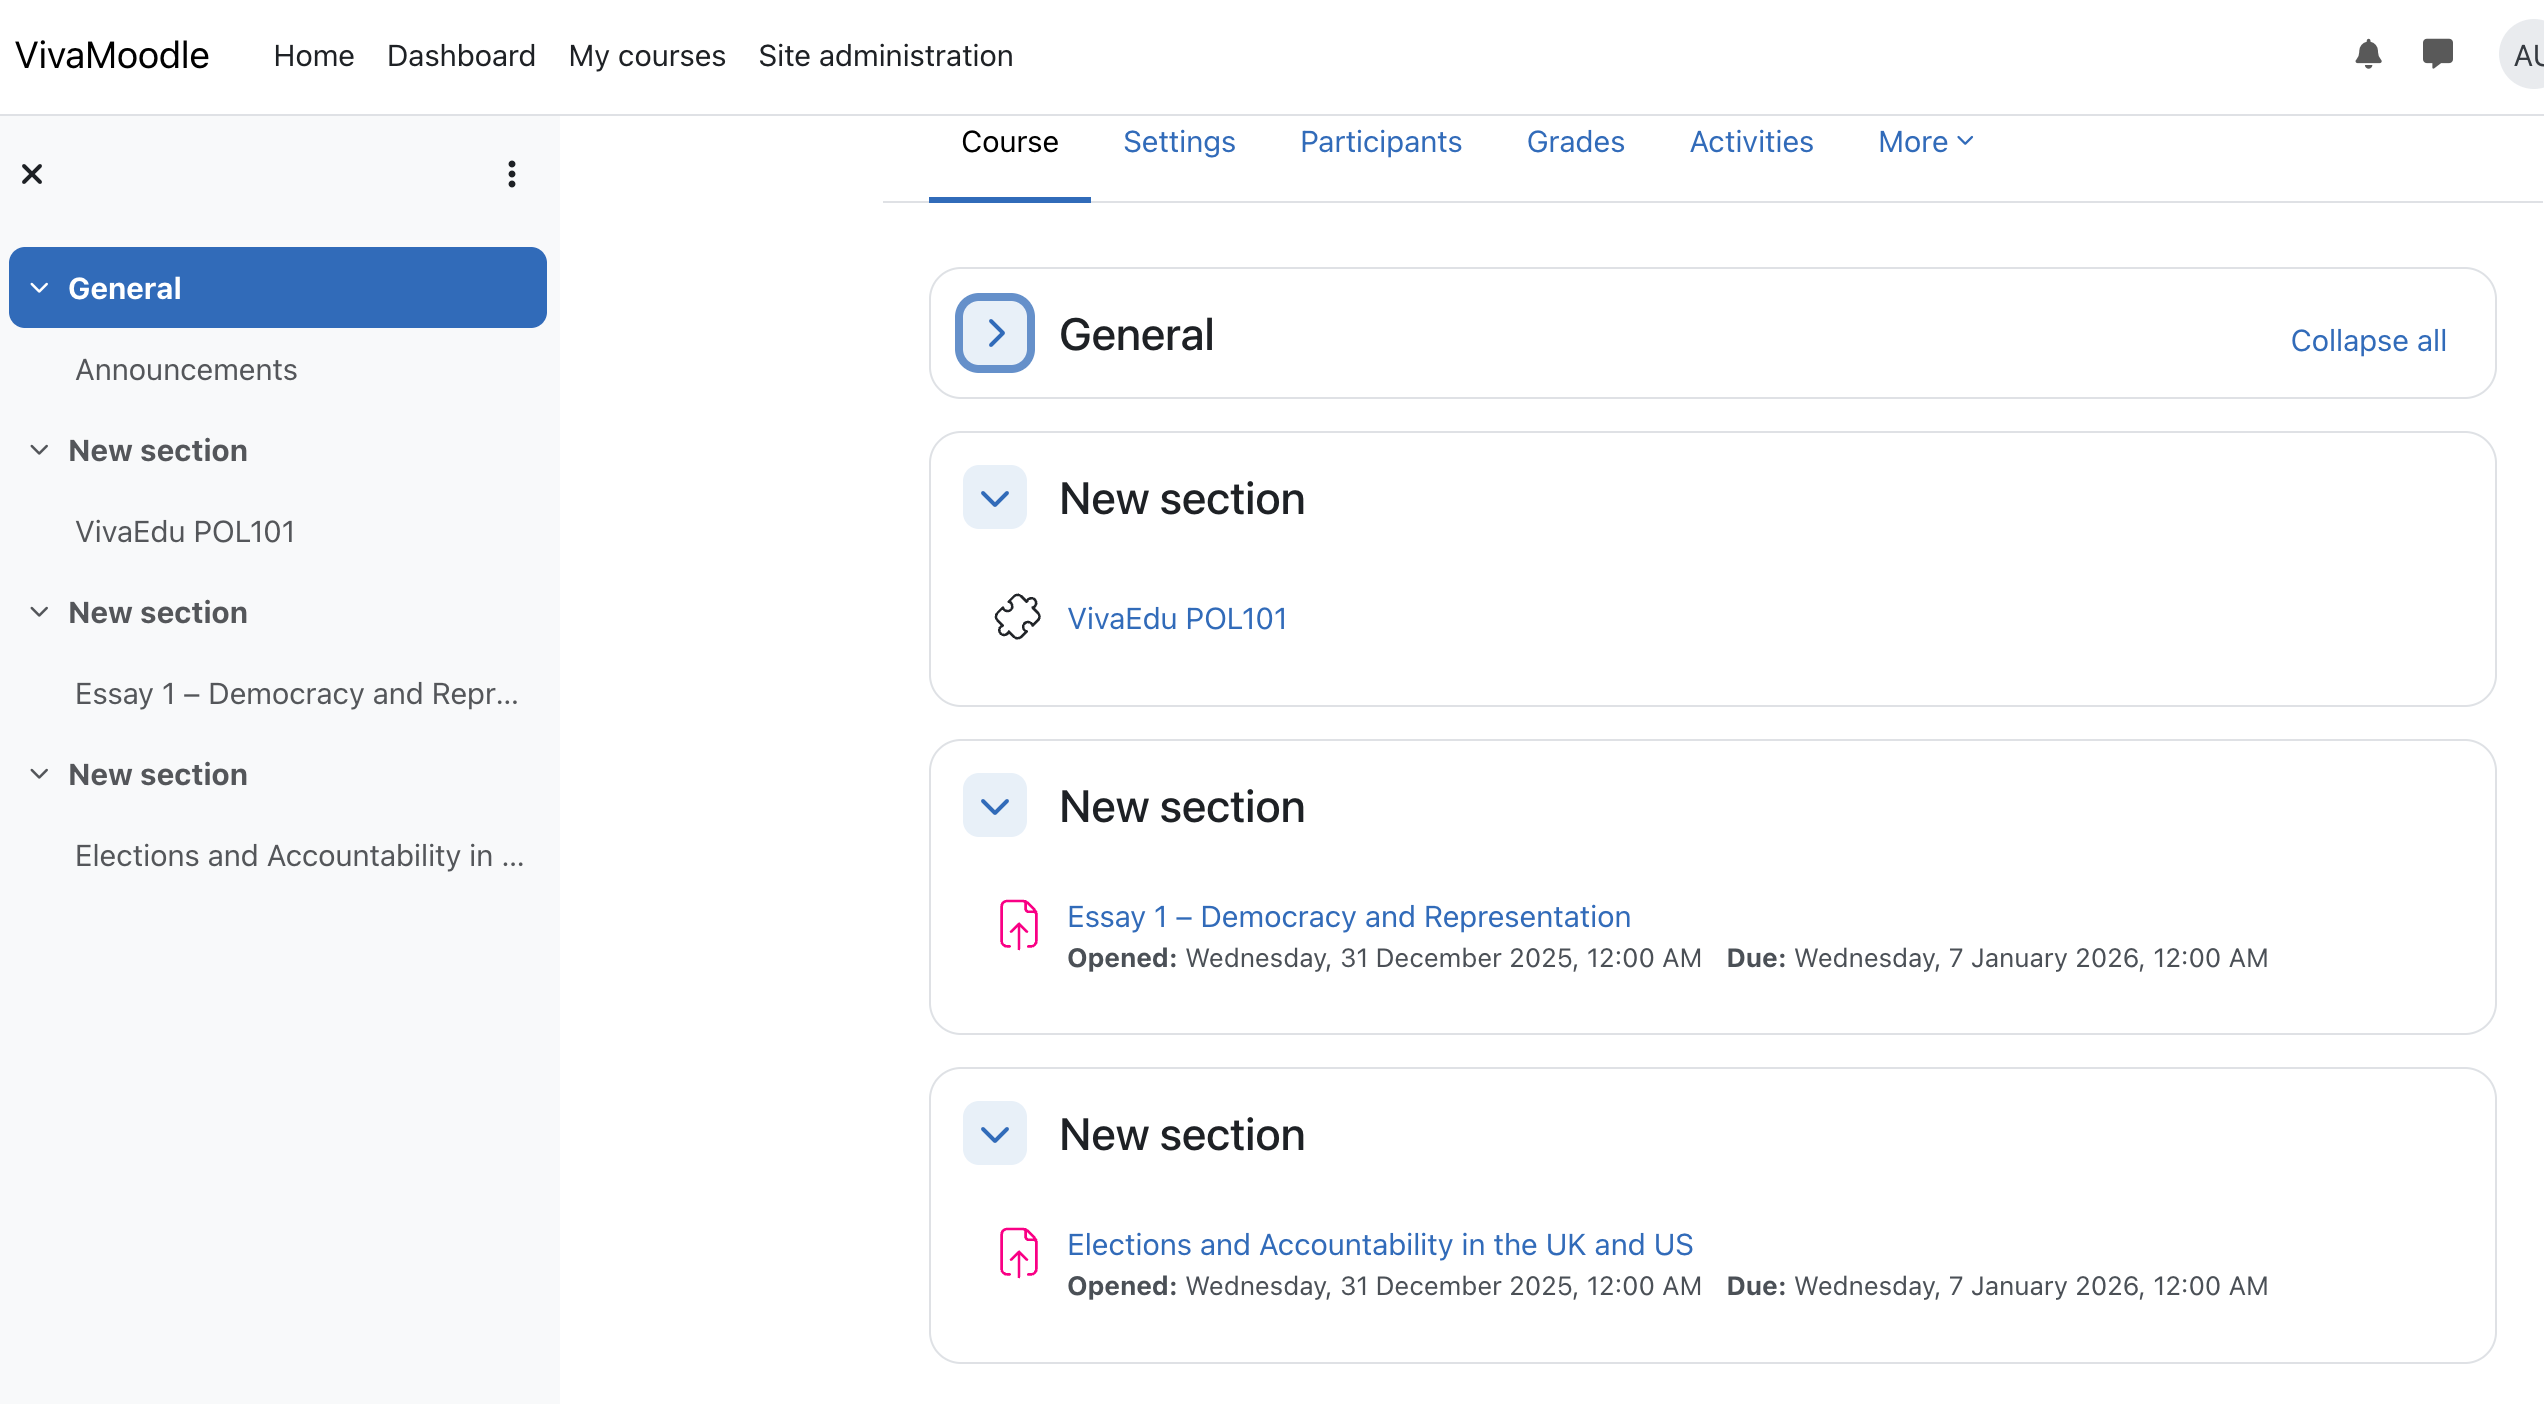The image size is (2544, 1404).
Task: Collapse General in the course index sidebar
Action: [39, 288]
